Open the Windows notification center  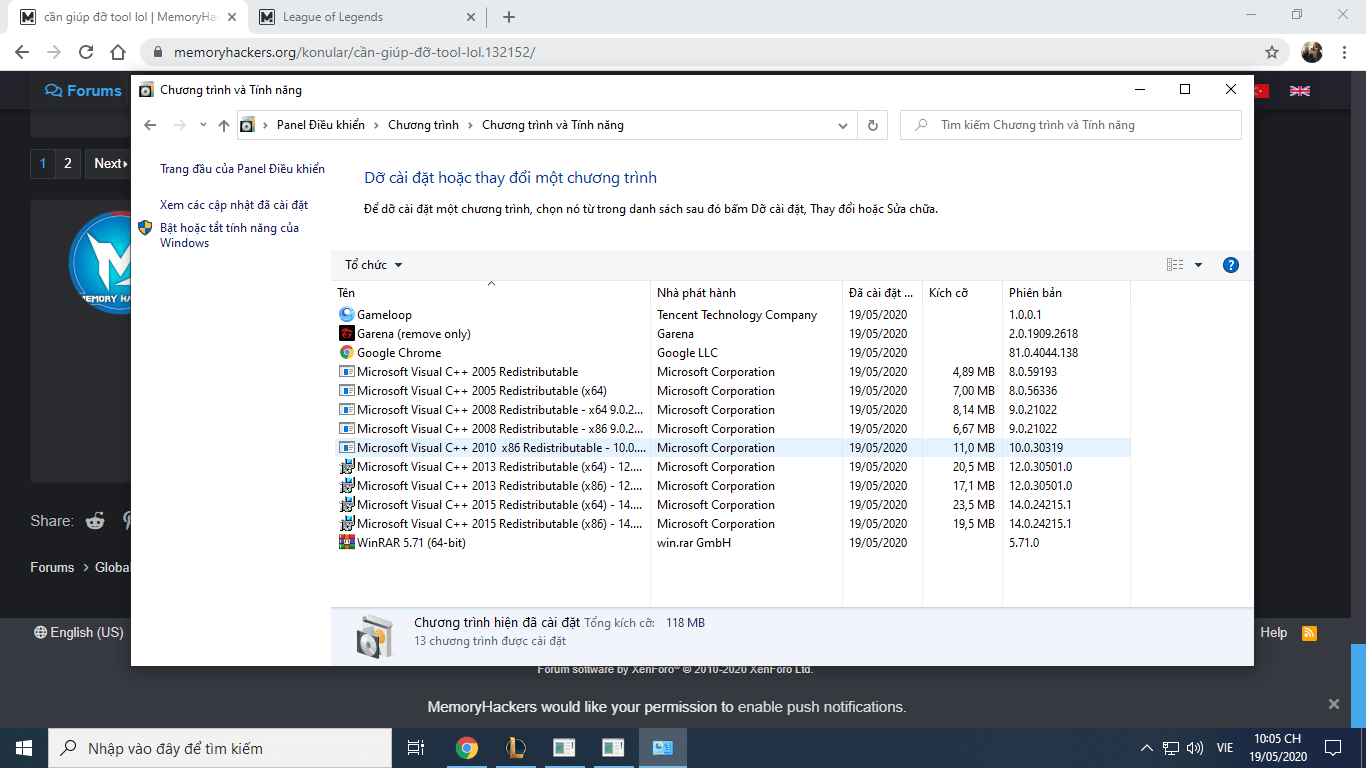tap(1332, 748)
